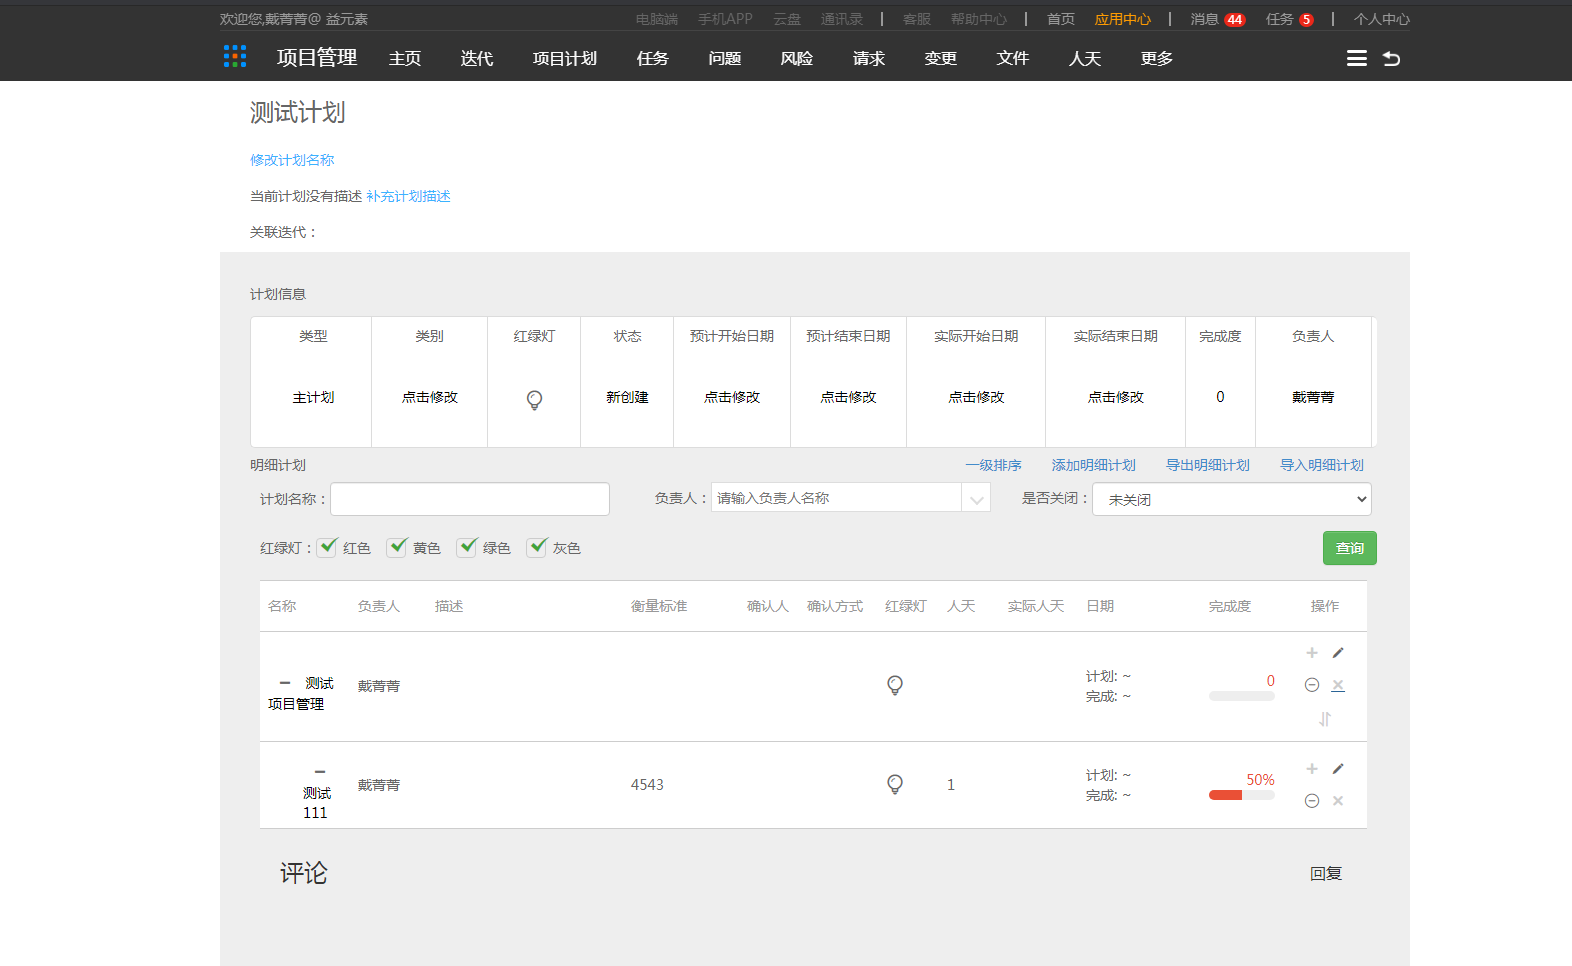This screenshot has height=966, width=1572.
Task: Open top-bar 任务 with 5 badge
Action: (1290, 19)
